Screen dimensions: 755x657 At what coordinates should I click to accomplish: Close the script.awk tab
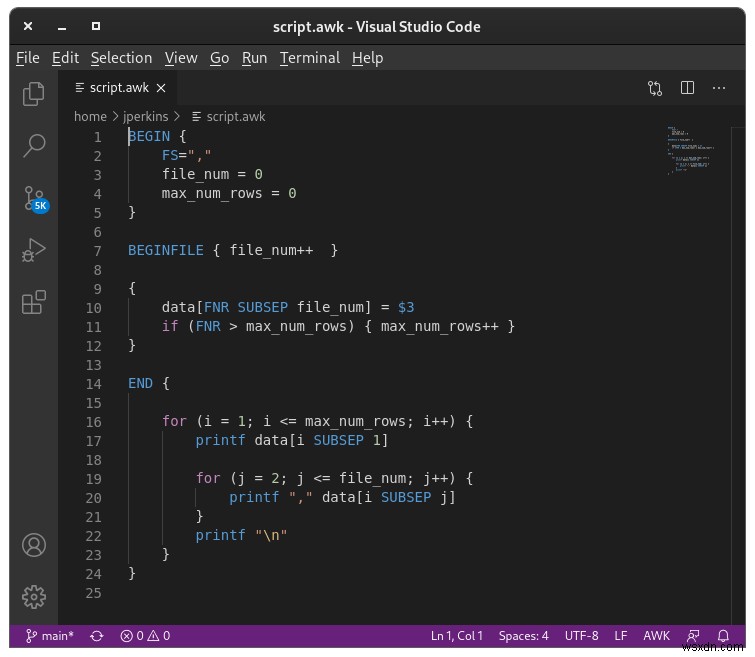(x=161, y=88)
